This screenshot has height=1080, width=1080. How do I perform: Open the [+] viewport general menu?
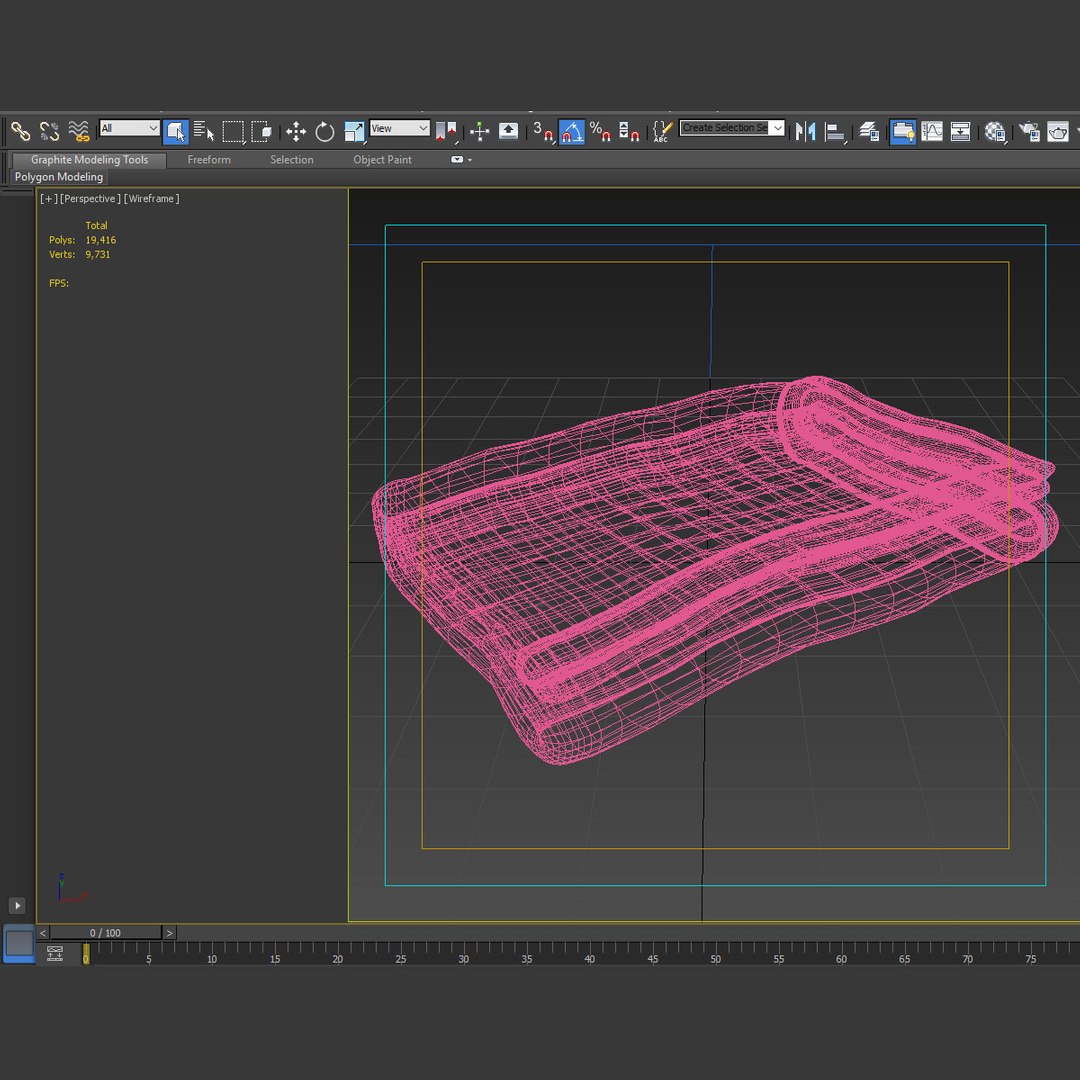point(48,198)
